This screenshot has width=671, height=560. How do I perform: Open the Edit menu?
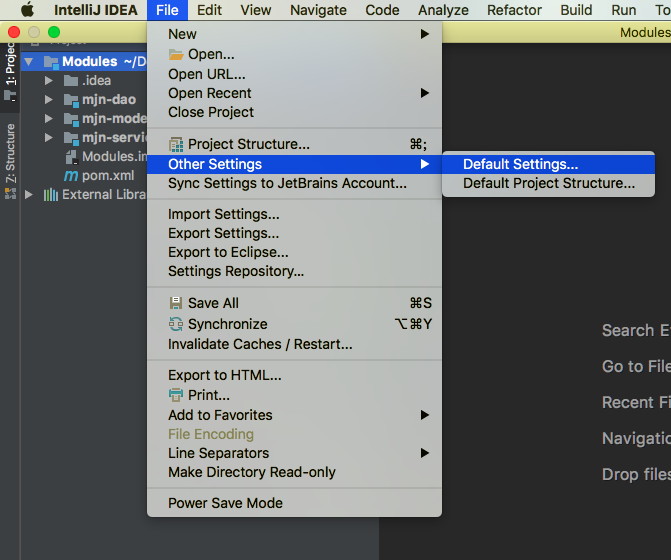(209, 10)
